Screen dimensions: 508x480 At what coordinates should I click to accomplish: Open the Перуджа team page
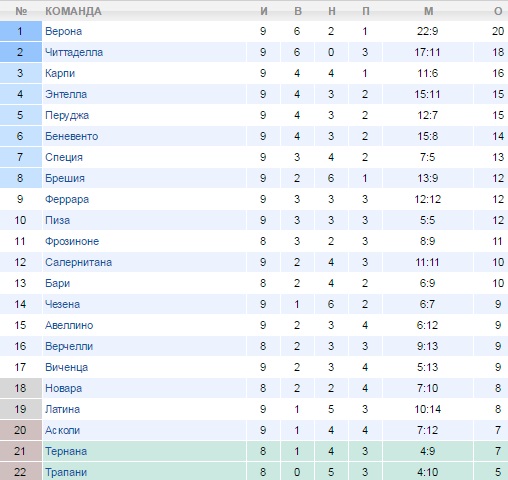(67, 115)
